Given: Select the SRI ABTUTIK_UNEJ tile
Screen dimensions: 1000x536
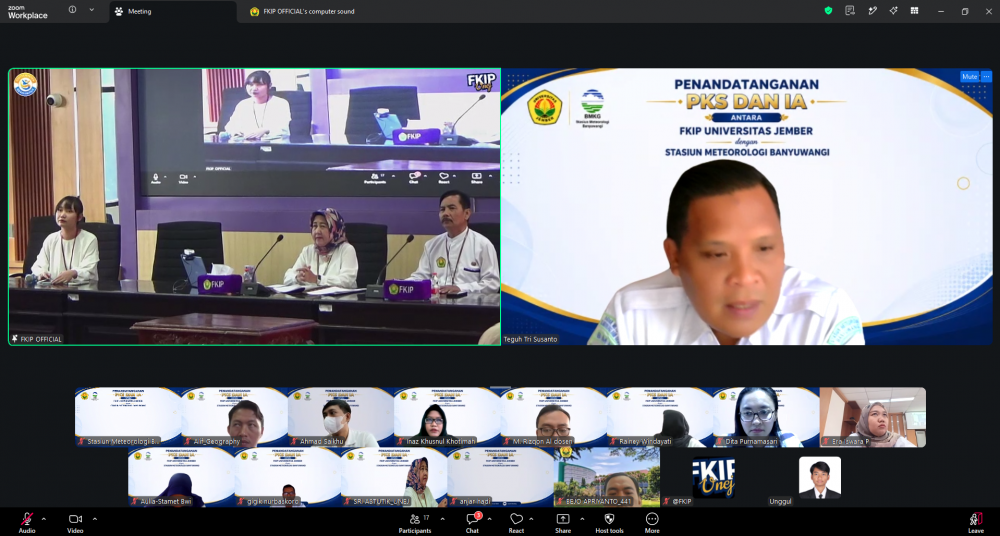Looking at the screenshot, I should pyautogui.click(x=394, y=477).
